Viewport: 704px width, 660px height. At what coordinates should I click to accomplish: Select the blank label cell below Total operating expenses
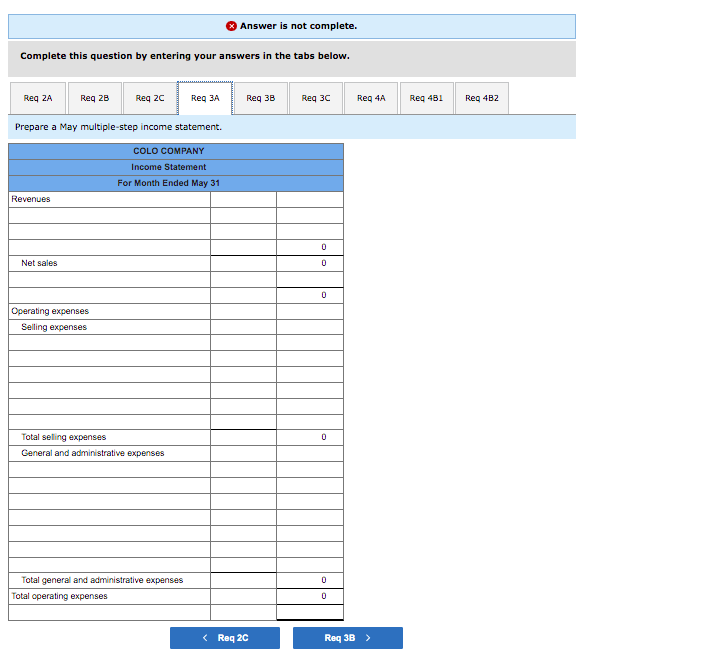pos(110,612)
